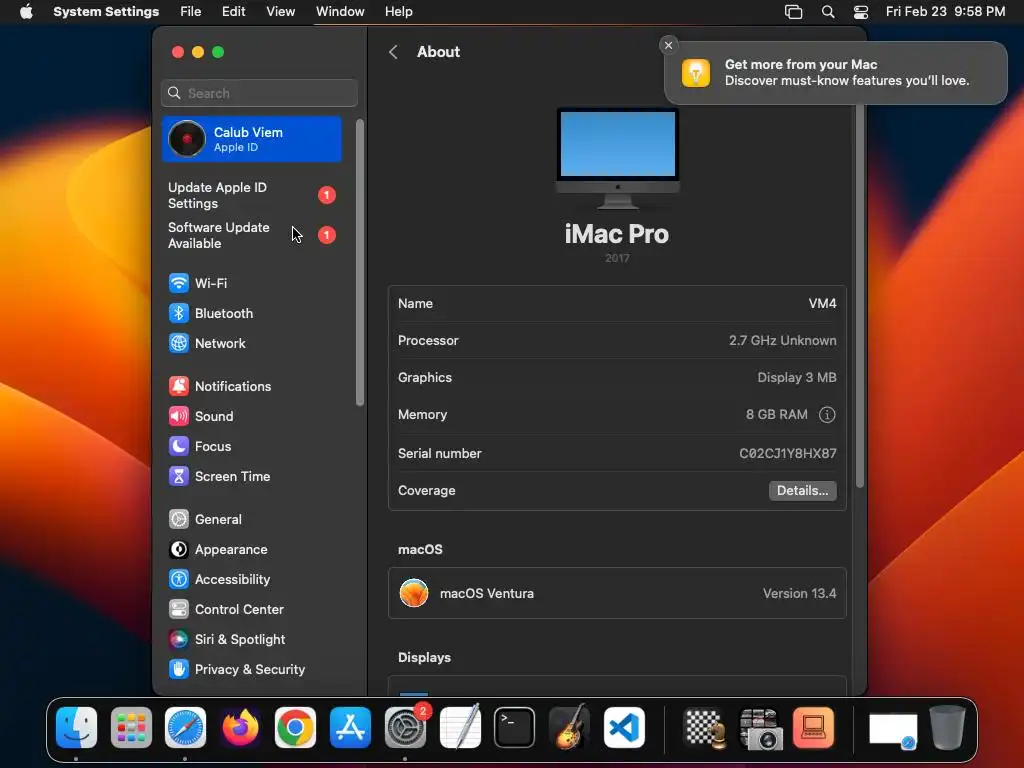Click the iMac Pro image
Image resolution: width=1024 pixels, height=768 pixels.
(x=618, y=158)
